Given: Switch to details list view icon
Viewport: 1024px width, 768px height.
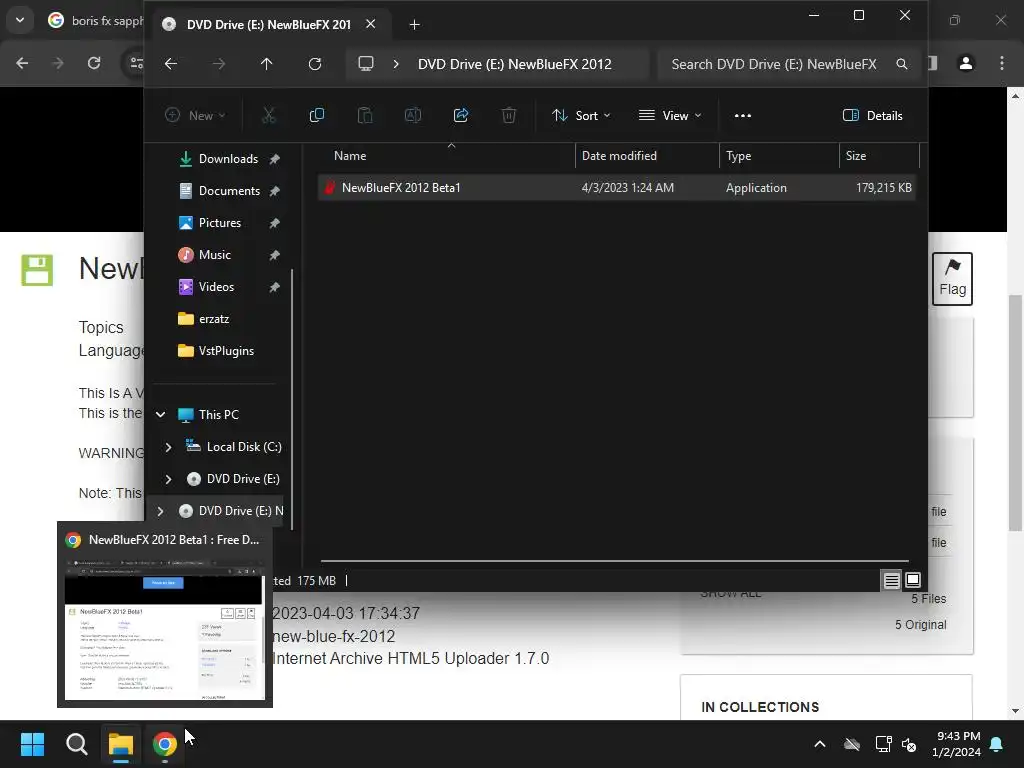Looking at the screenshot, I should [x=891, y=580].
